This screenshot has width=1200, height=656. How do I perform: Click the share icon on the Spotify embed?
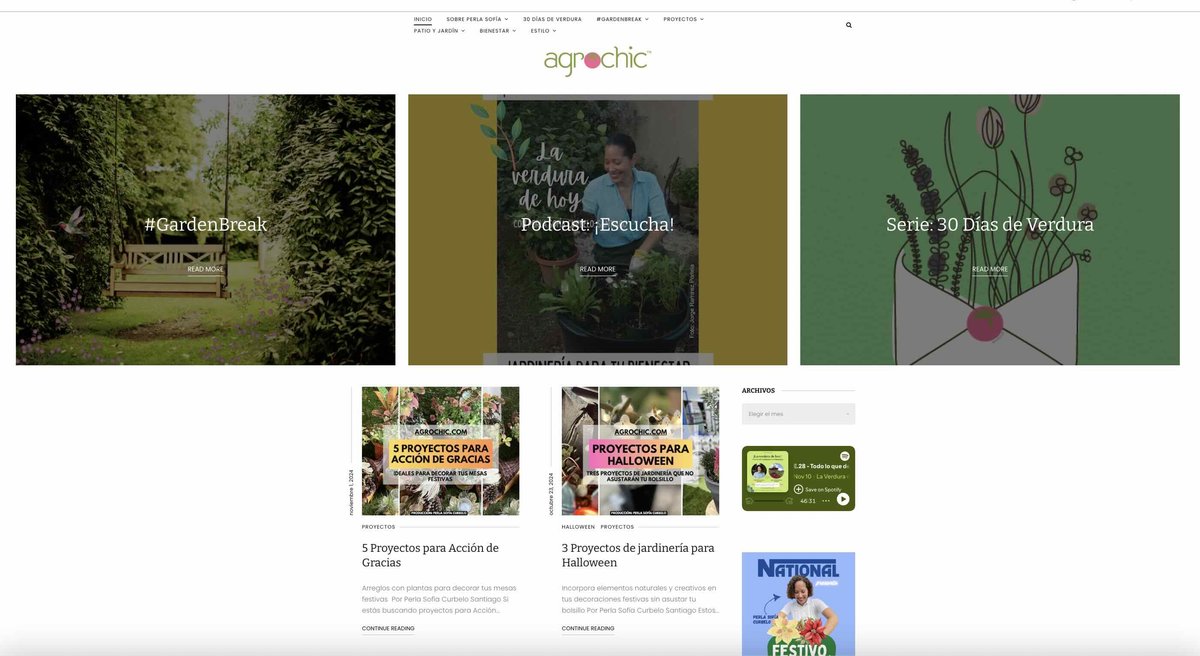coord(790,500)
